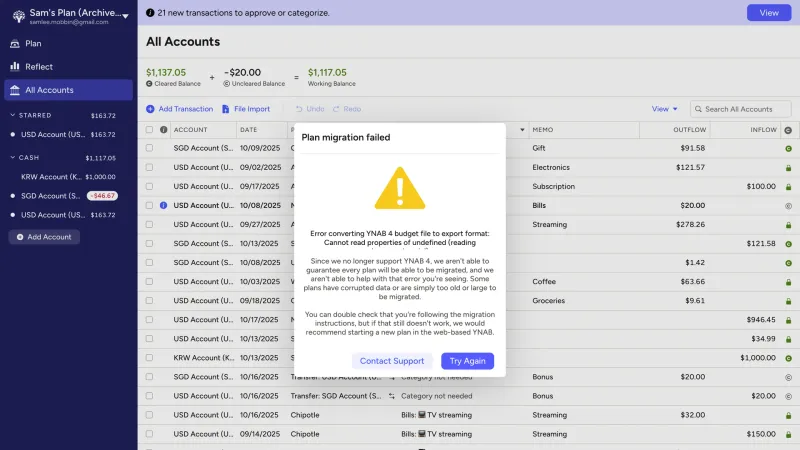Image resolution: width=800 pixels, height=450 pixels.
Task: Click Contact Support in the dialog
Action: 392,361
